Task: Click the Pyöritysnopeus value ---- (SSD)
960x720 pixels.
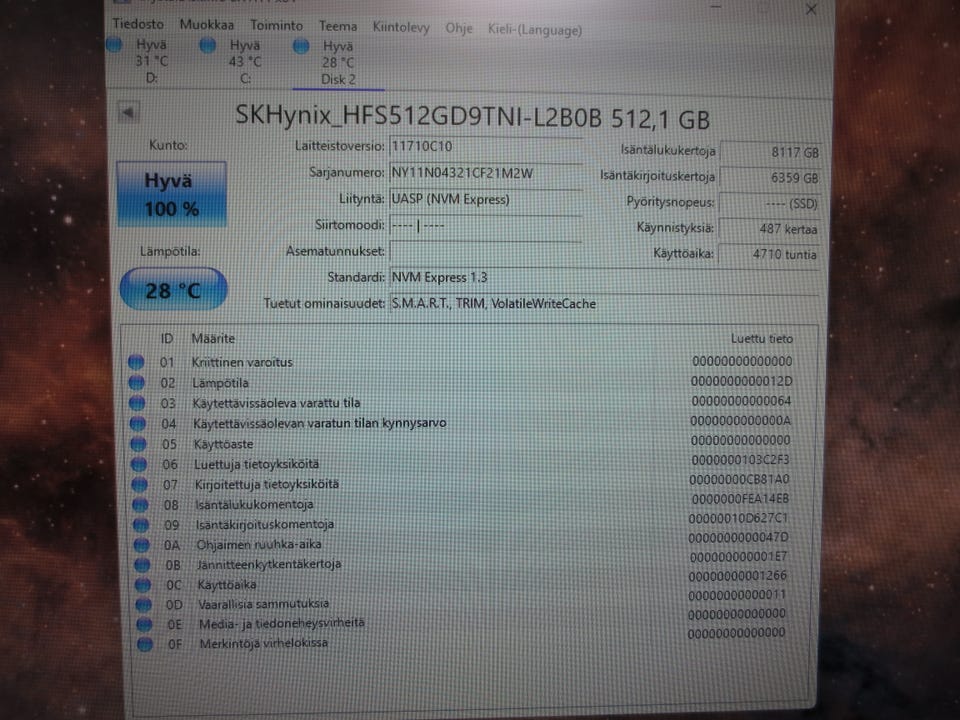Action: 770,203
